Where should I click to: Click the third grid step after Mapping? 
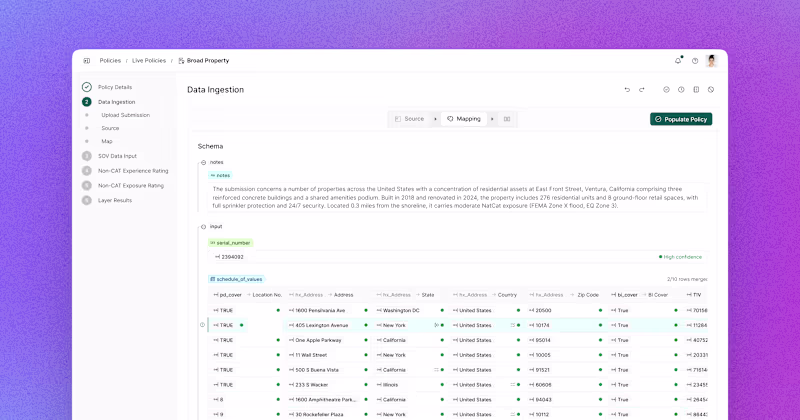(x=507, y=119)
